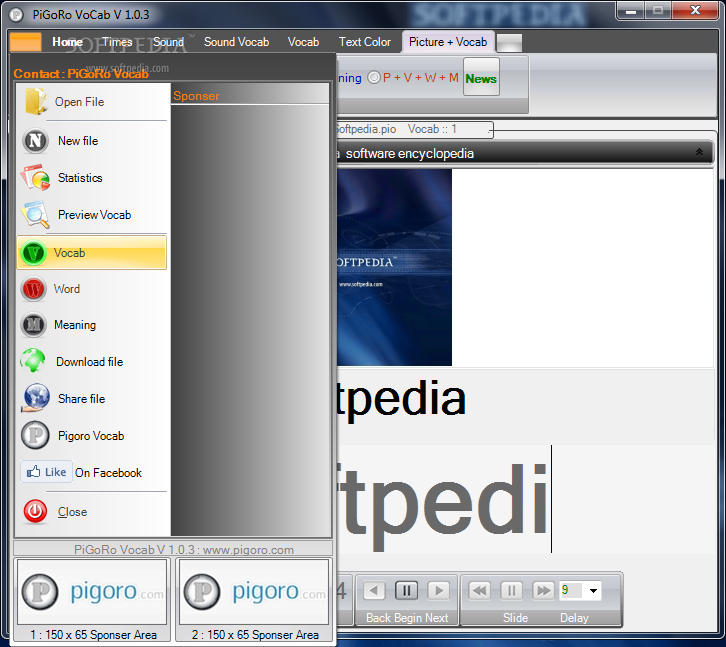The image size is (726, 647).
Task: Click the Facebook Like button
Action: 46,472
